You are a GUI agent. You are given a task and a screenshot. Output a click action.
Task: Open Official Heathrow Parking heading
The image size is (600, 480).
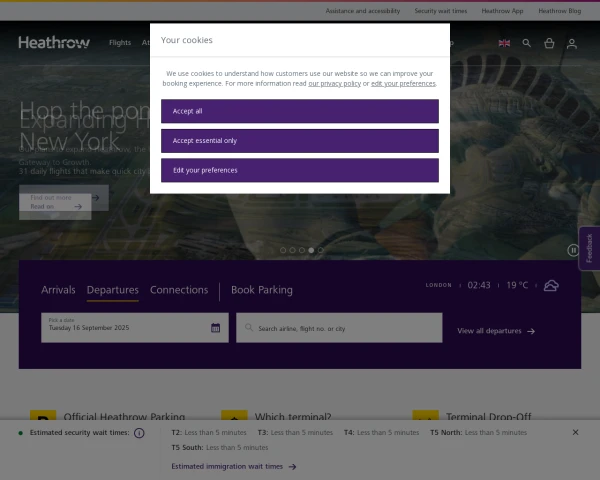(x=124, y=416)
